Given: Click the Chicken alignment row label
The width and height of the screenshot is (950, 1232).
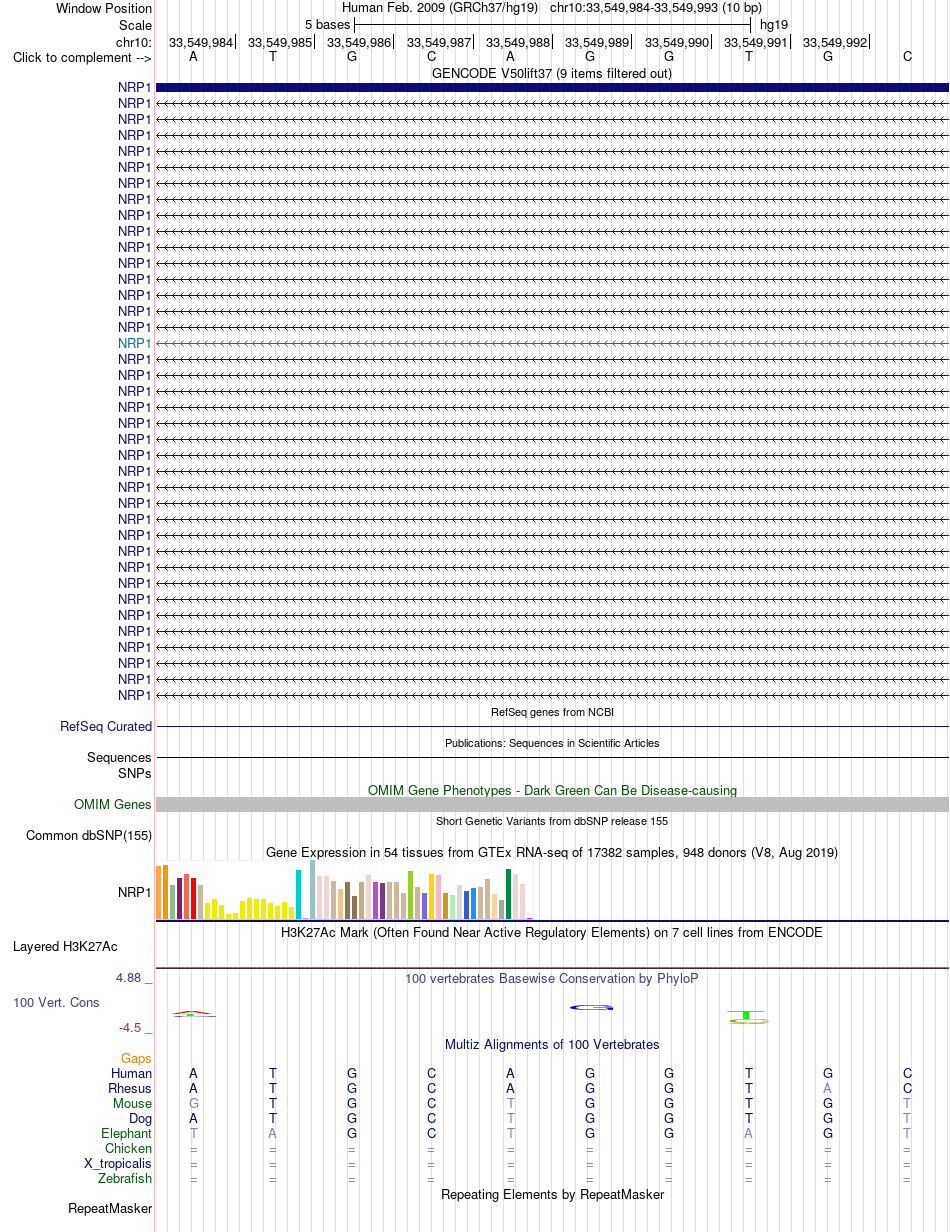Looking at the screenshot, I should [x=128, y=1148].
